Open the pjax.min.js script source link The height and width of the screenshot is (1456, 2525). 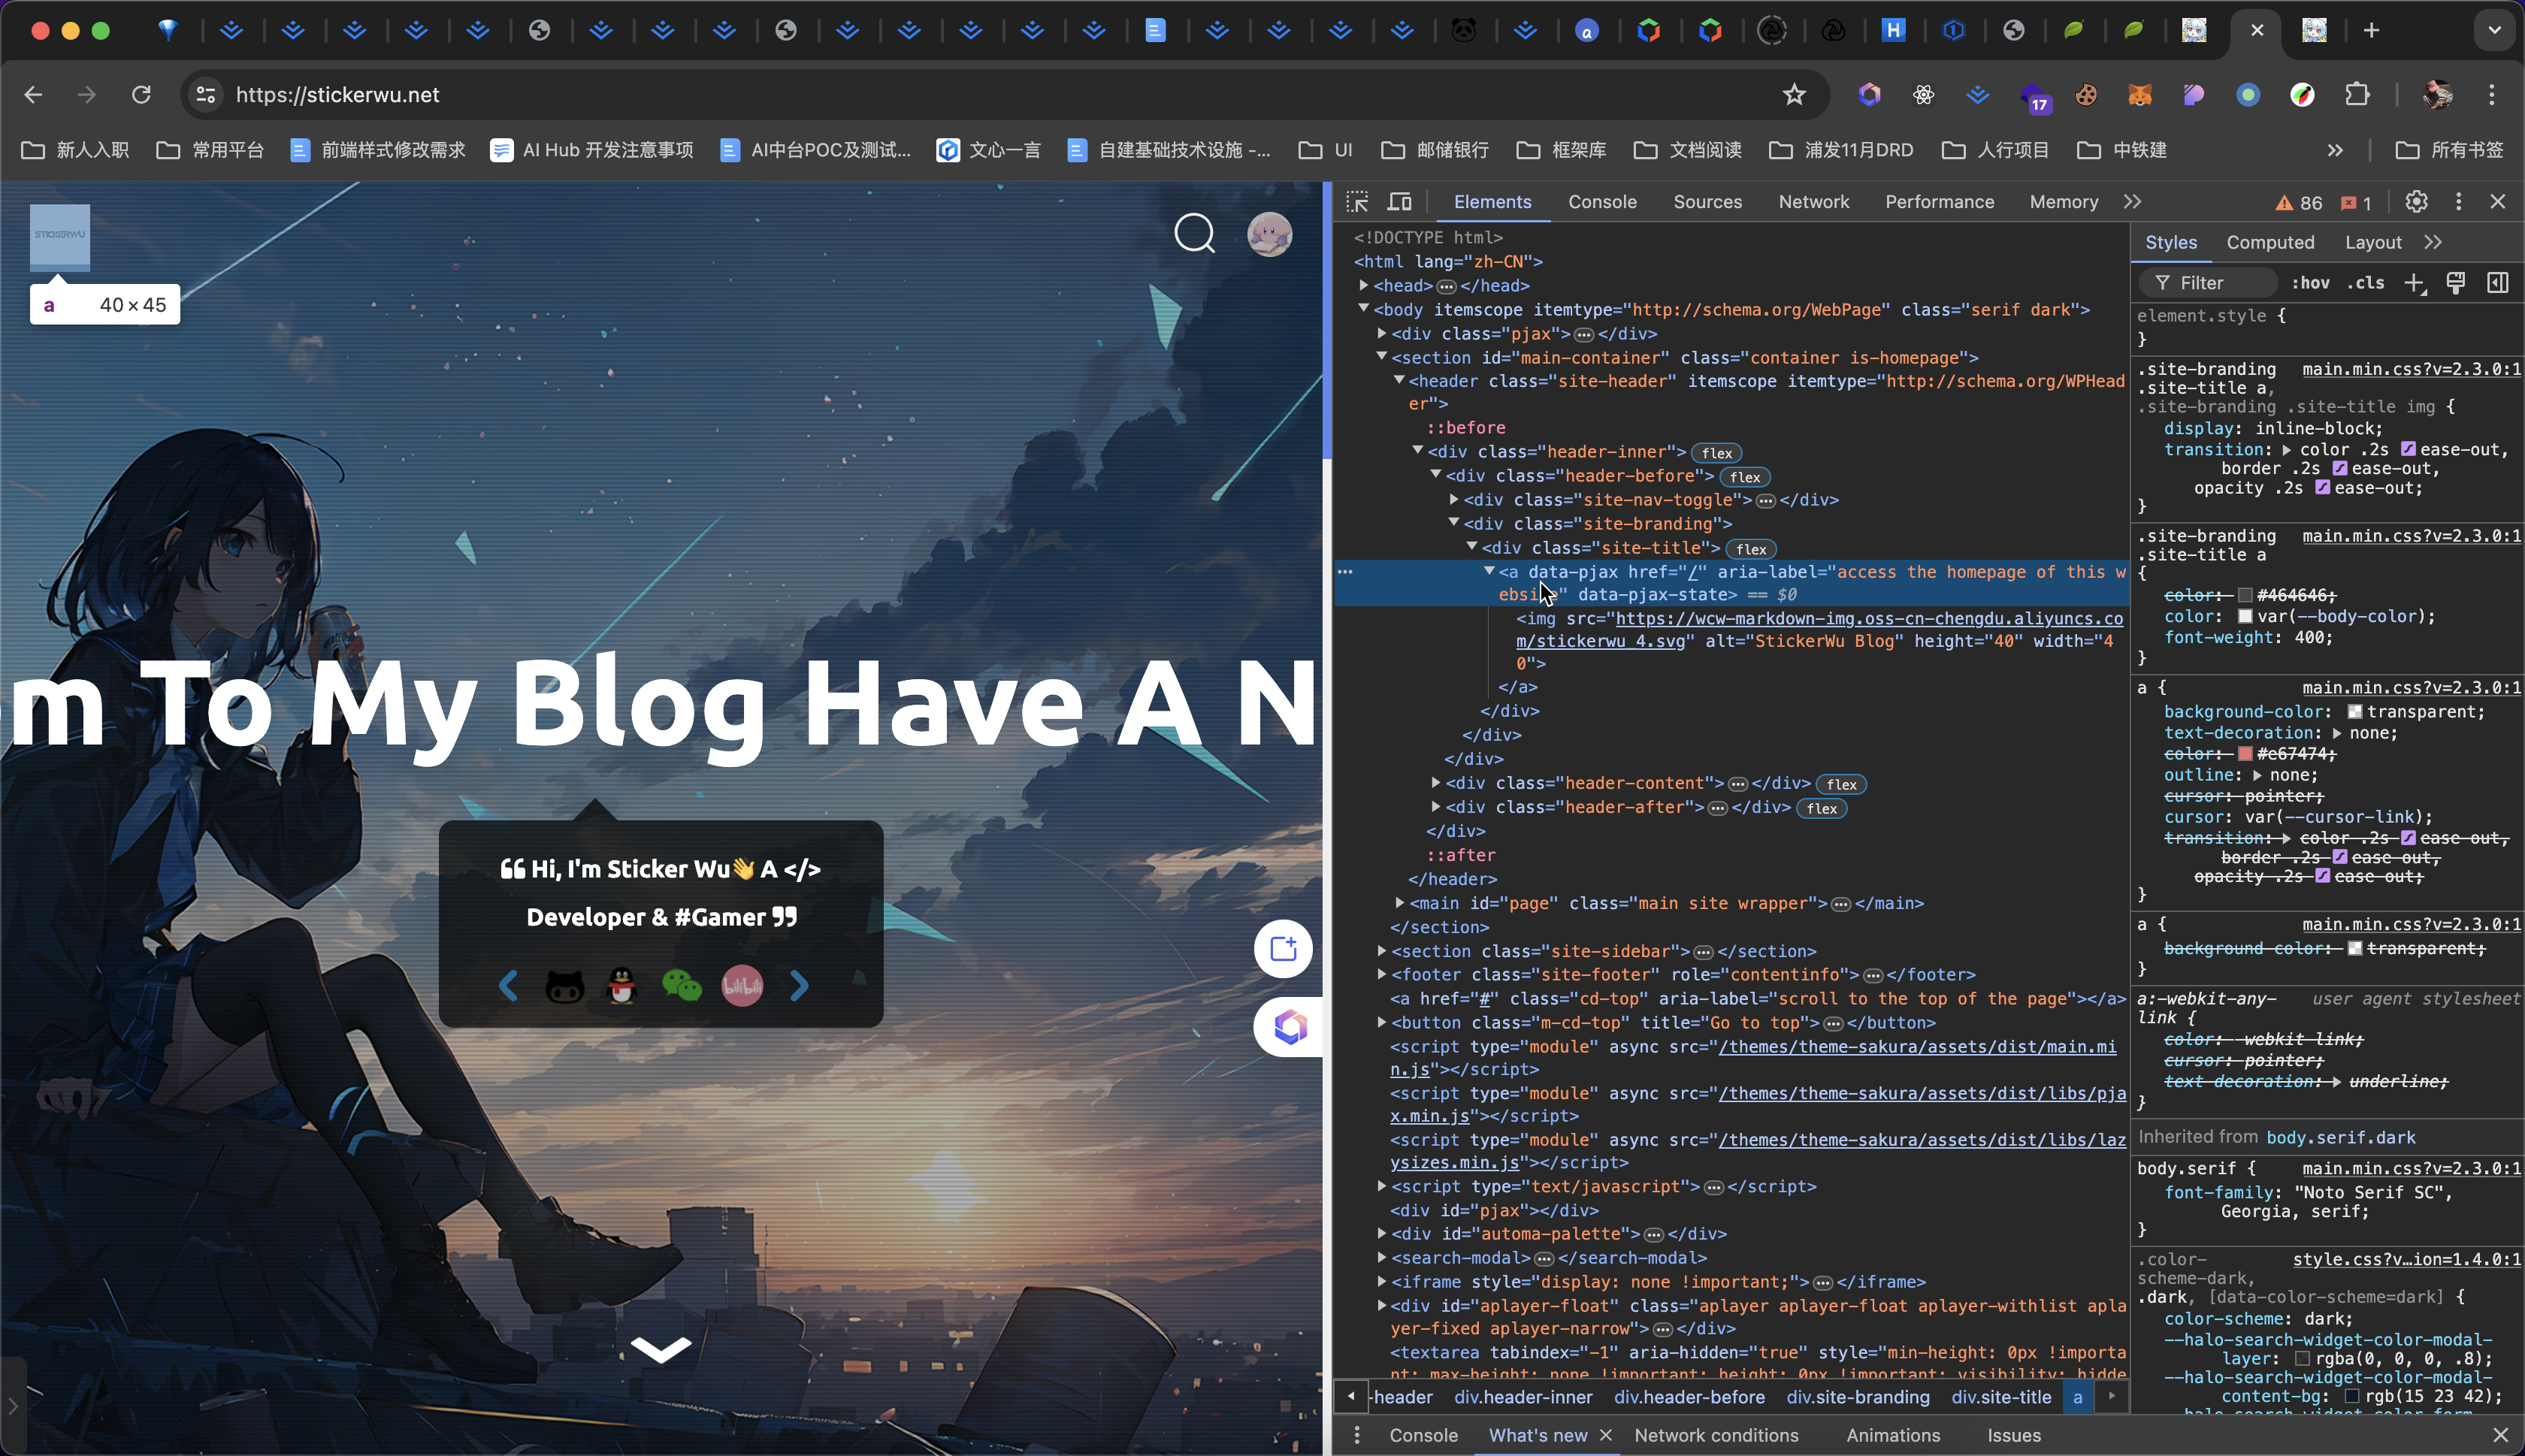tap(1757, 1104)
